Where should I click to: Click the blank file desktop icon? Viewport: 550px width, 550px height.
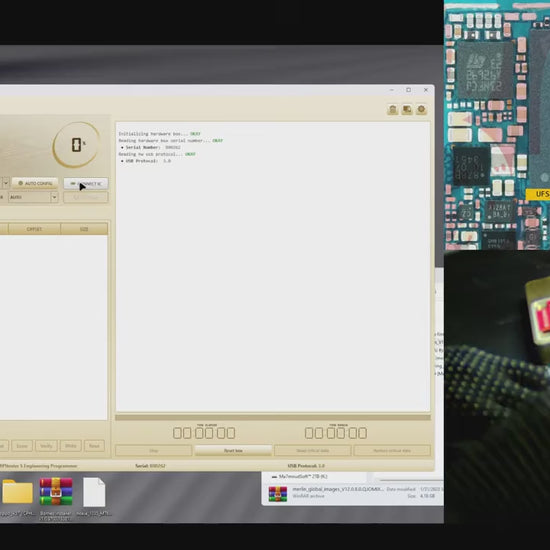[94, 492]
